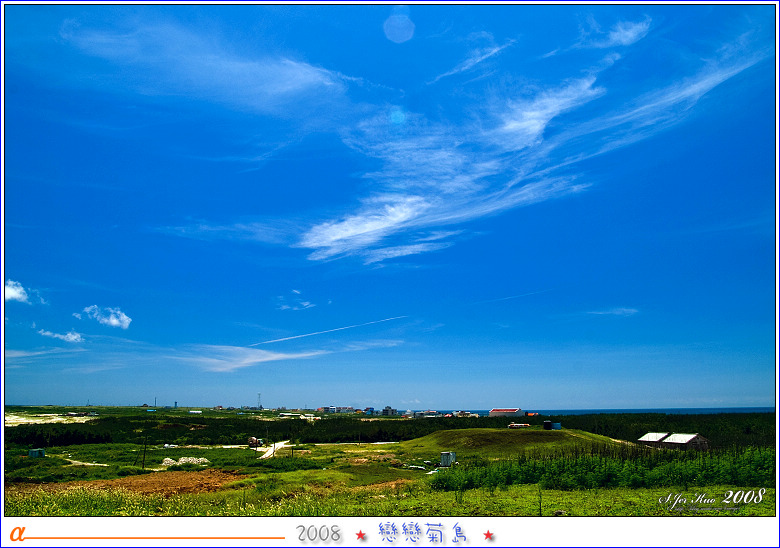Click the thin cloud streak at upper left
Image resolution: width=780 pixels, height=548 pixels.
(200, 62)
